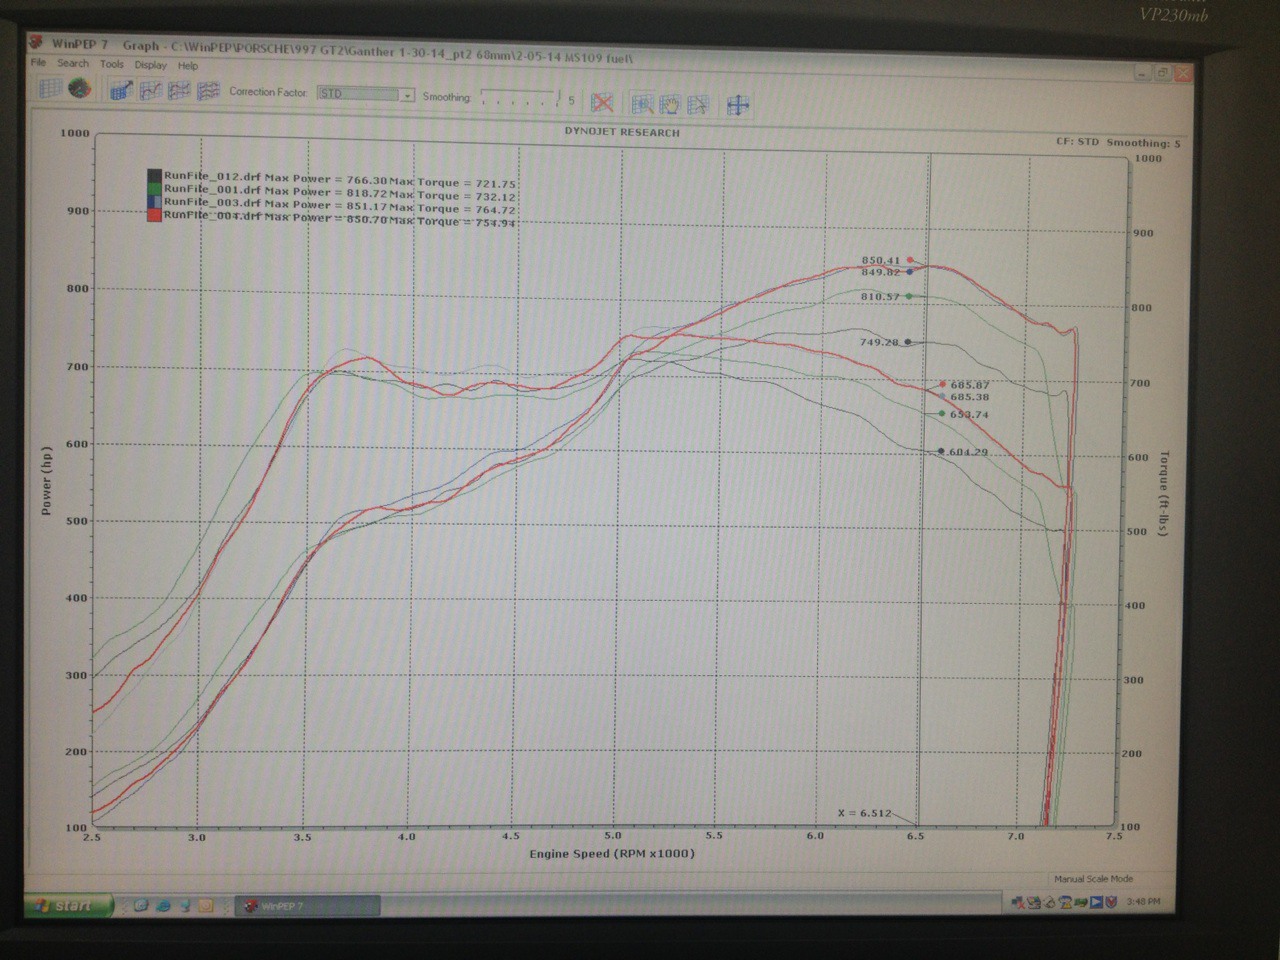Click the 850.41 power data point marker
The image size is (1280, 960).
(x=910, y=260)
